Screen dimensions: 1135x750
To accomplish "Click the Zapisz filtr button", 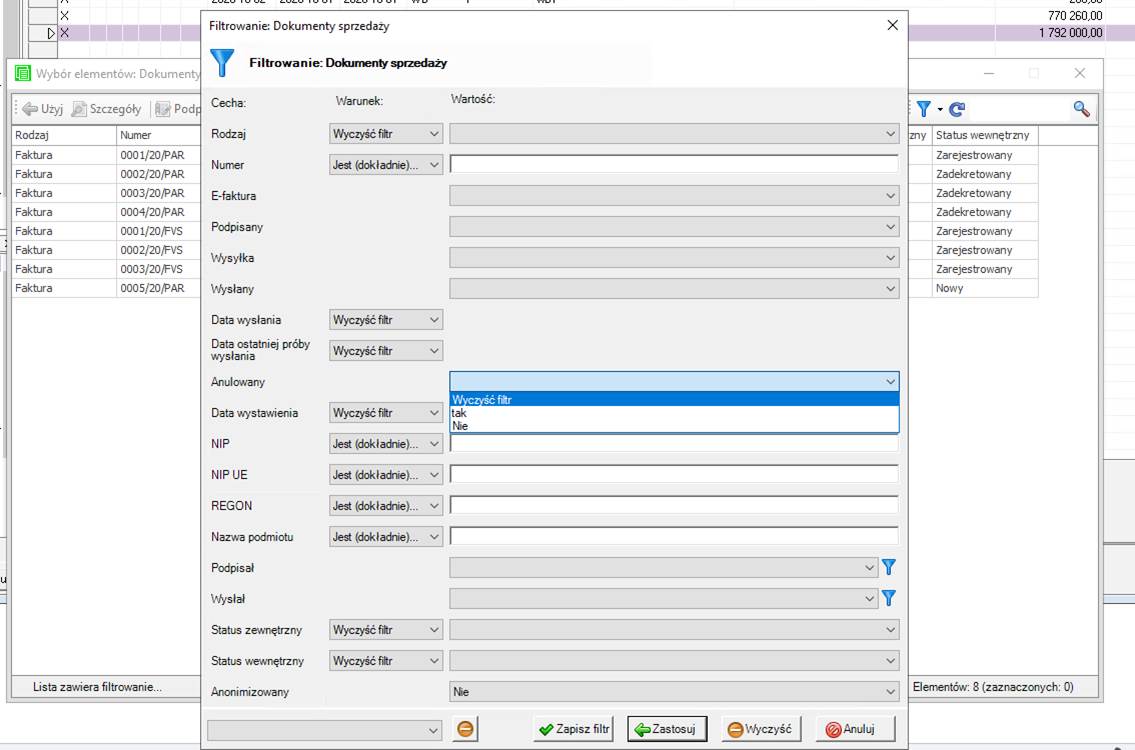I will [x=574, y=729].
